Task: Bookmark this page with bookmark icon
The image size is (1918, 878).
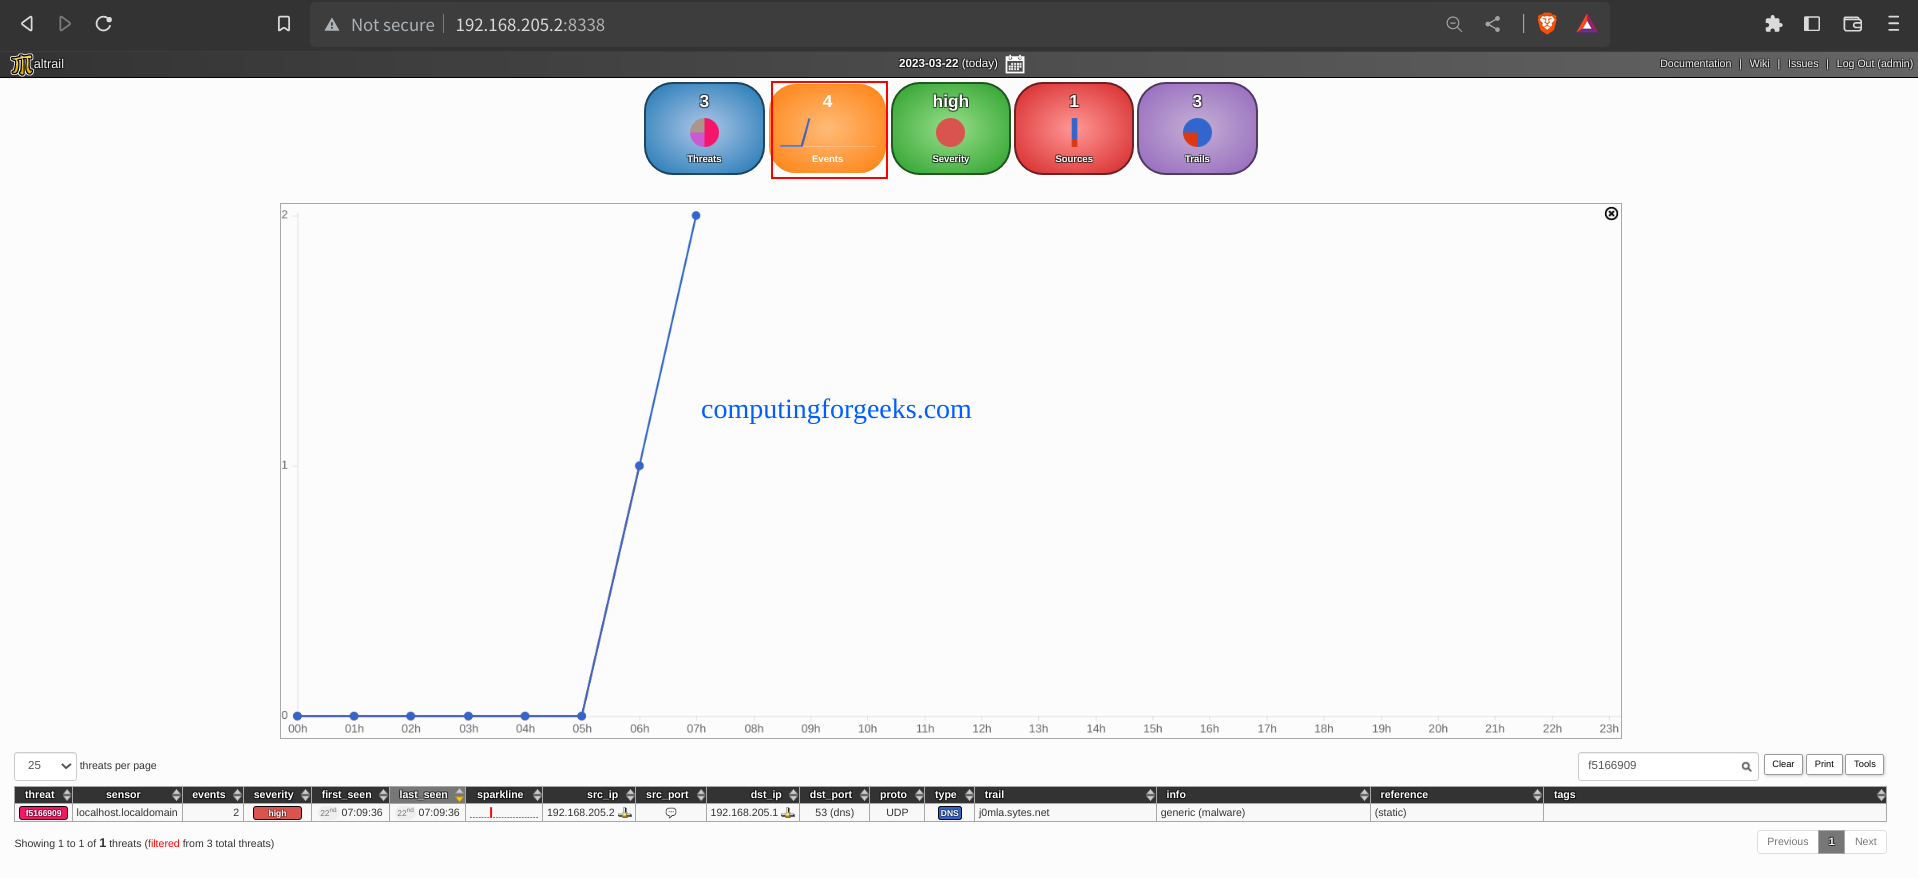Action: pyautogui.click(x=284, y=24)
